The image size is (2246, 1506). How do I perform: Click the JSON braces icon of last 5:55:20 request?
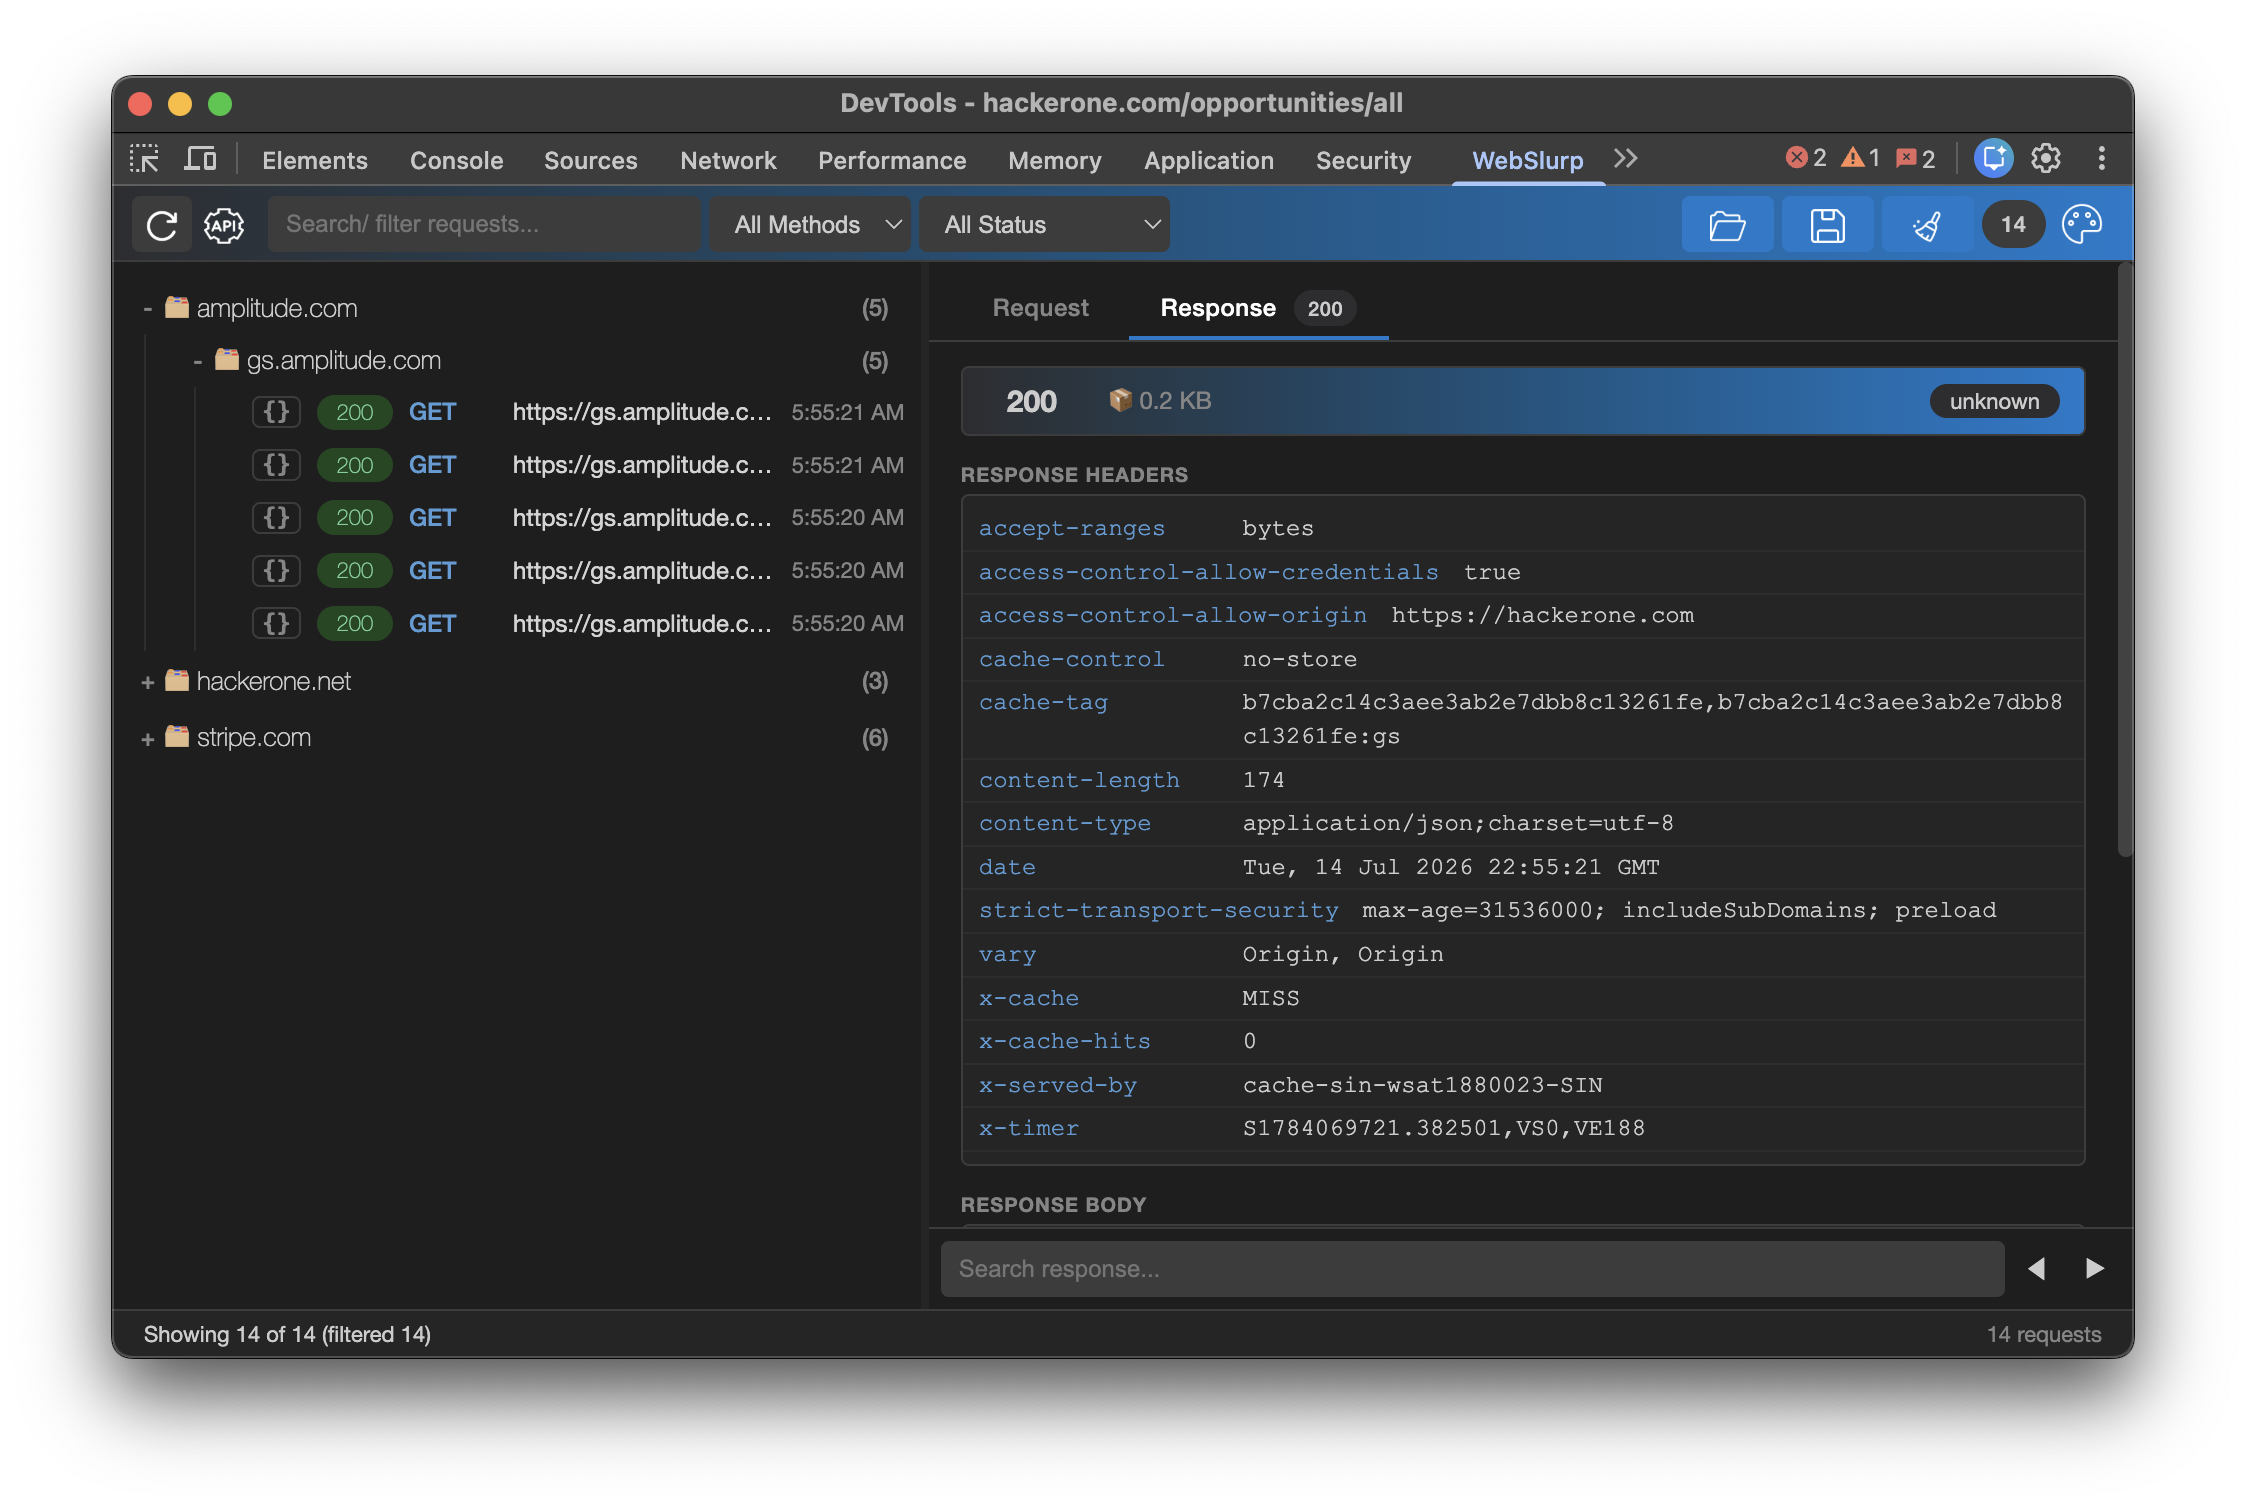pyautogui.click(x=276, y=623)
